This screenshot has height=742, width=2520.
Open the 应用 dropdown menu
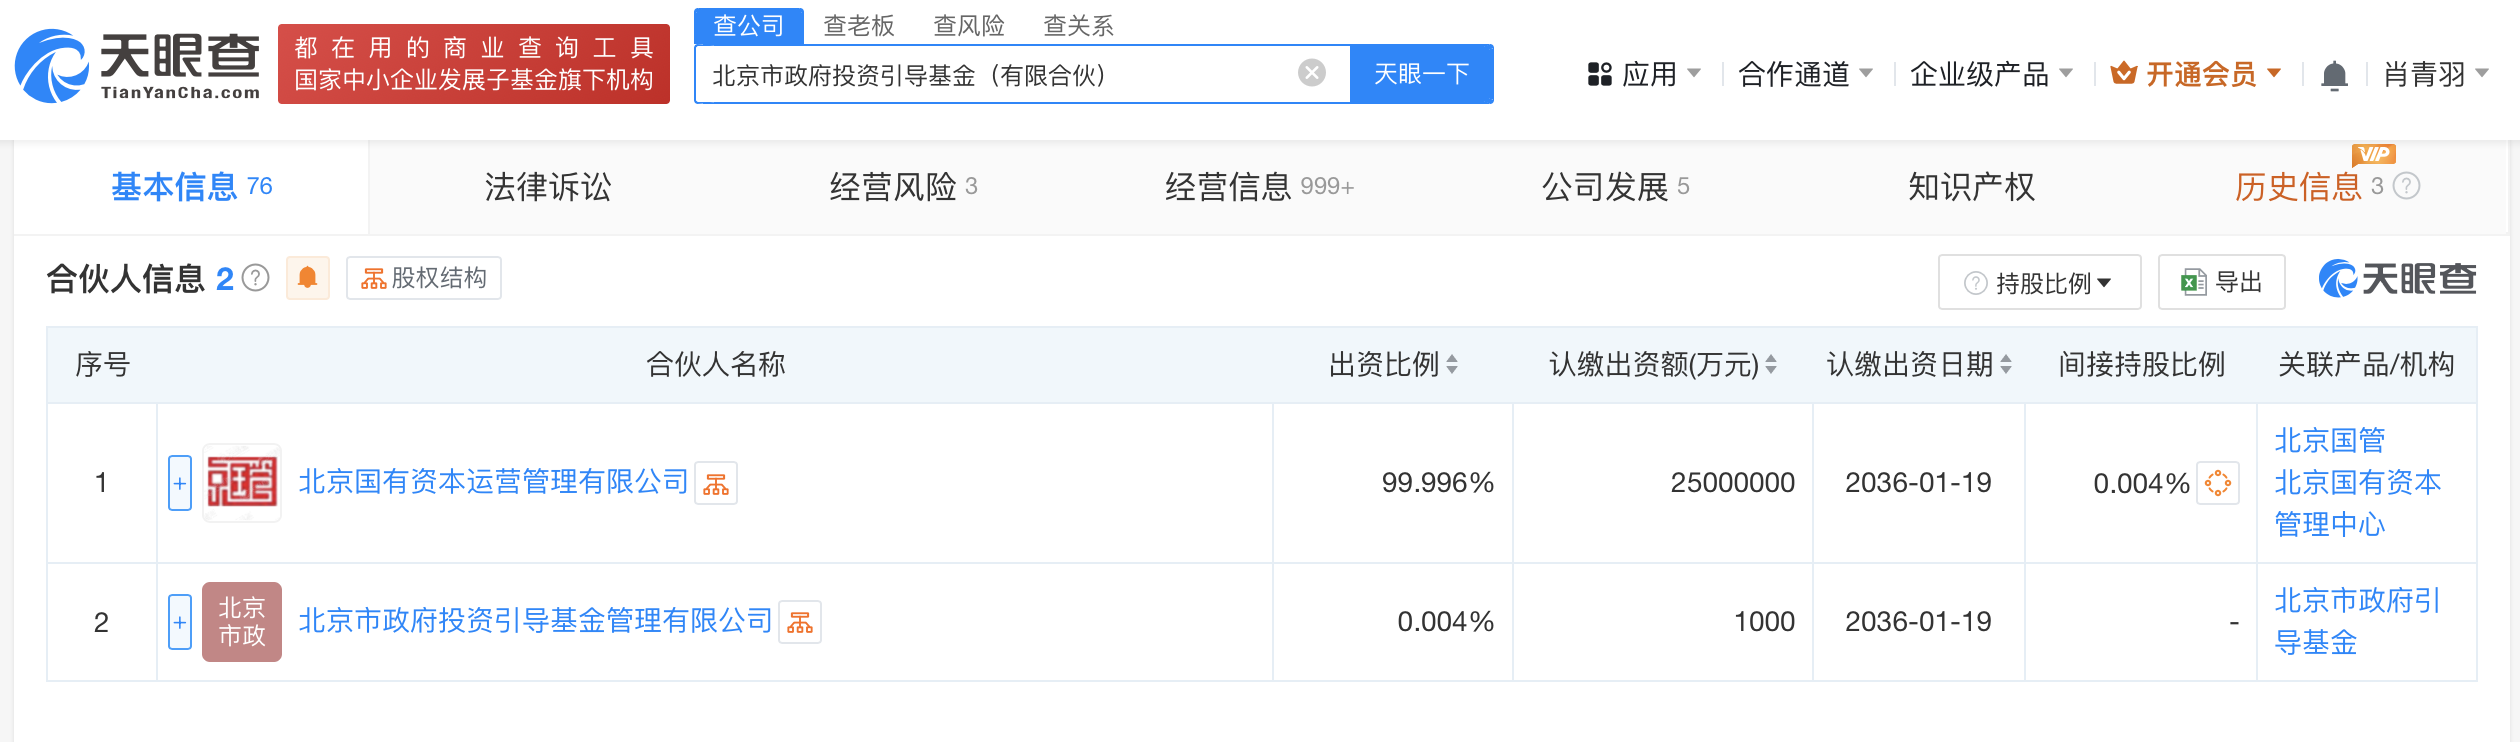[1644, 74]
